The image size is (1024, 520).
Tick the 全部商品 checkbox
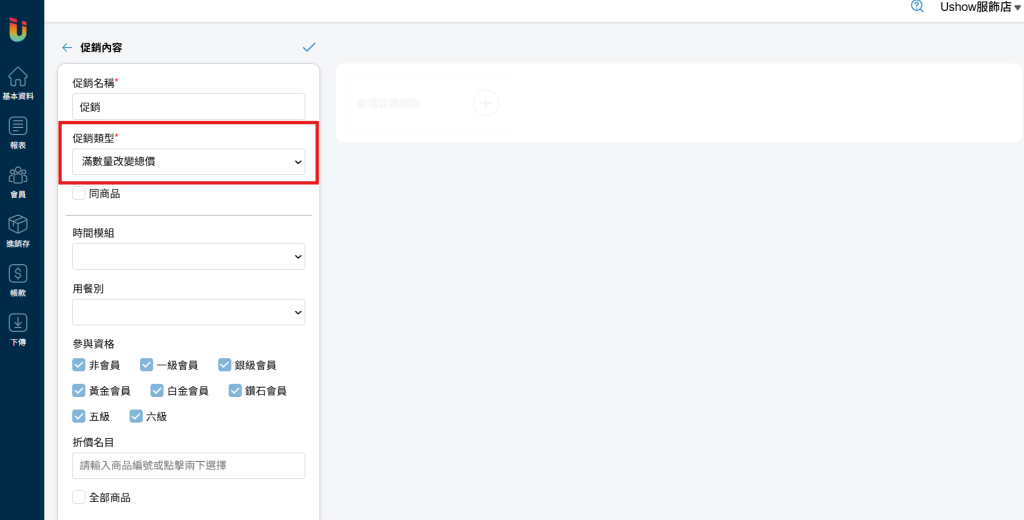(x=79, y=497)
